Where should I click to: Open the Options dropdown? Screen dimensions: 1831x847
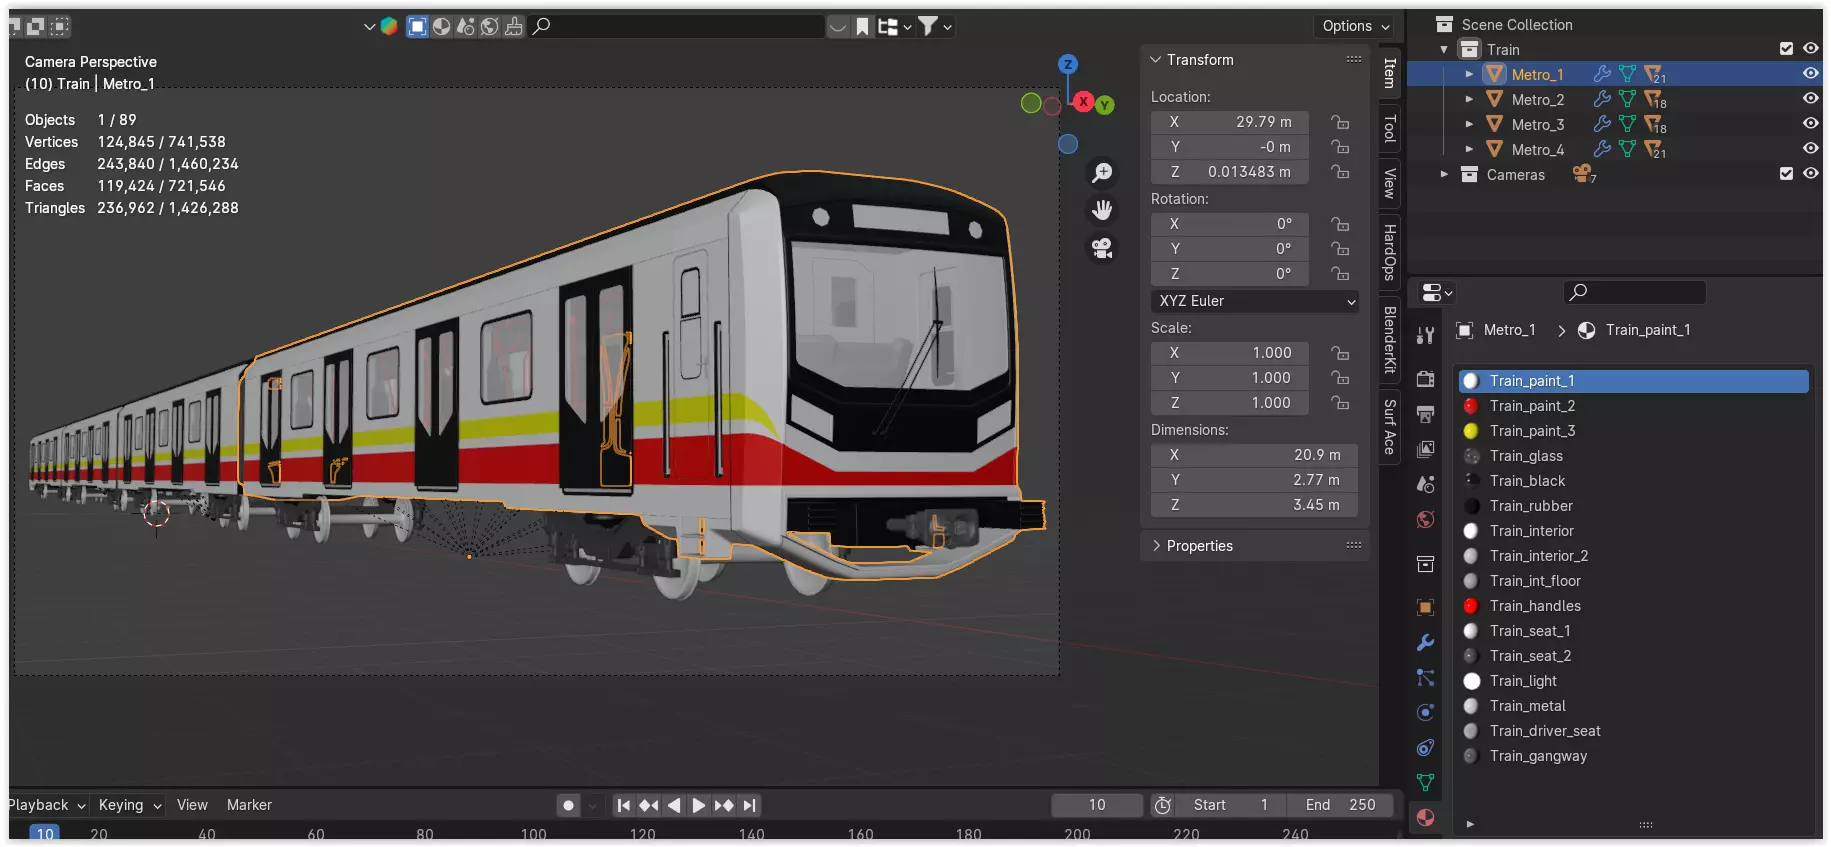1356,26
